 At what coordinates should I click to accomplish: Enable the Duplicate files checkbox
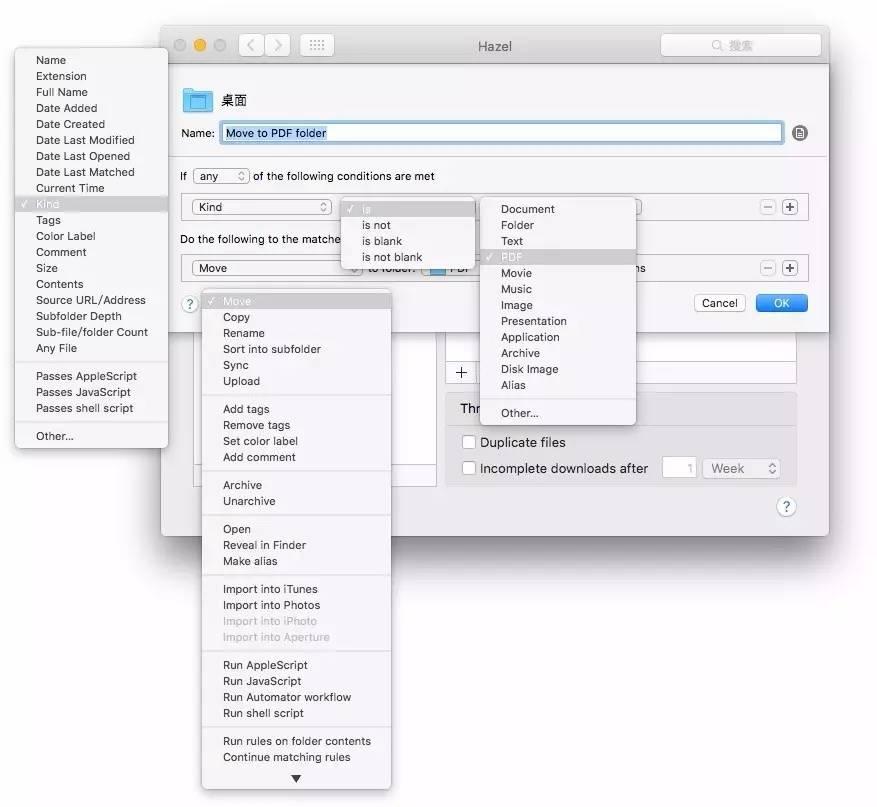(x=469, y=442)
